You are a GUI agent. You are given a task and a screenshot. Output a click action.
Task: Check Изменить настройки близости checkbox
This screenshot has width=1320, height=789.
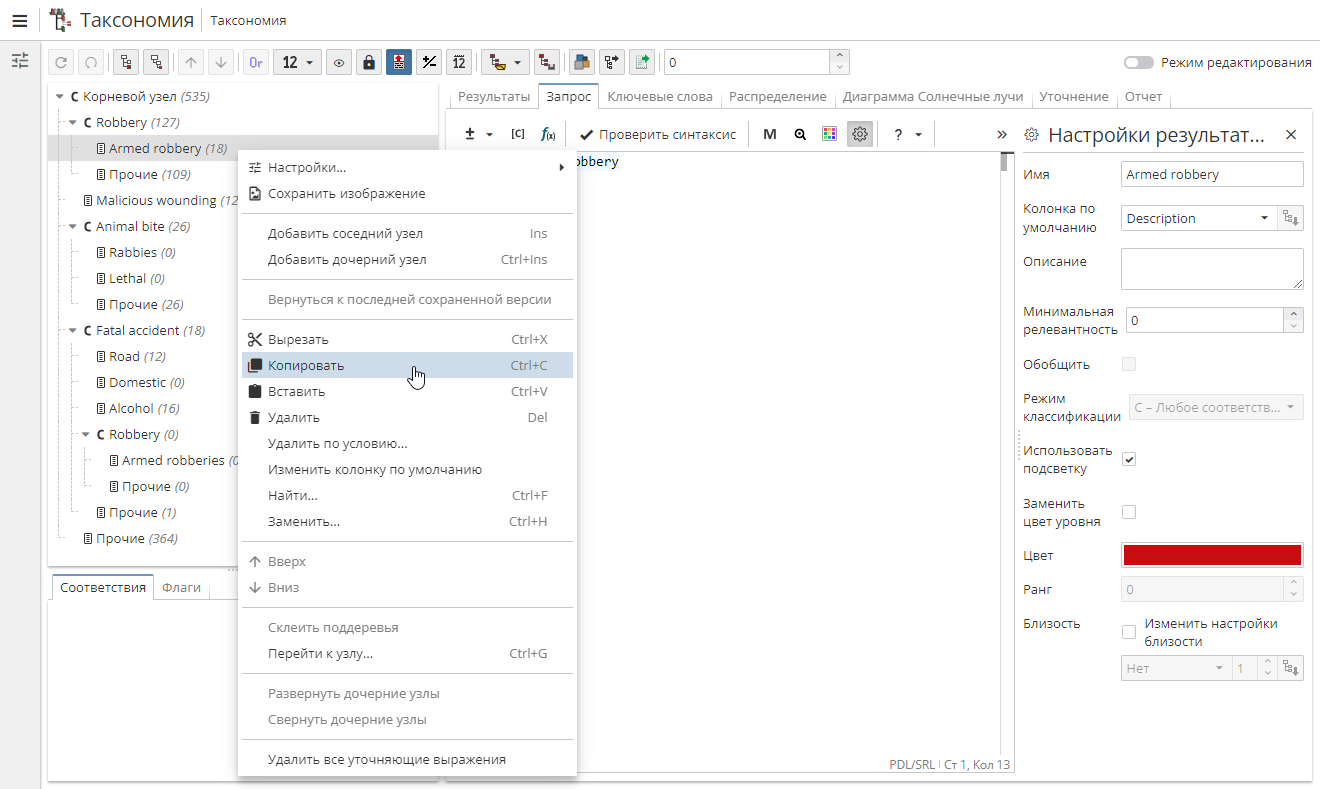1129,632
